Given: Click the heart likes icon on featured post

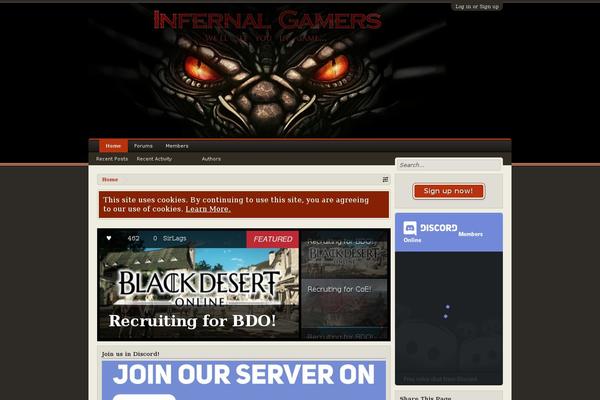Looking at the screenshot, I should 109,238.
